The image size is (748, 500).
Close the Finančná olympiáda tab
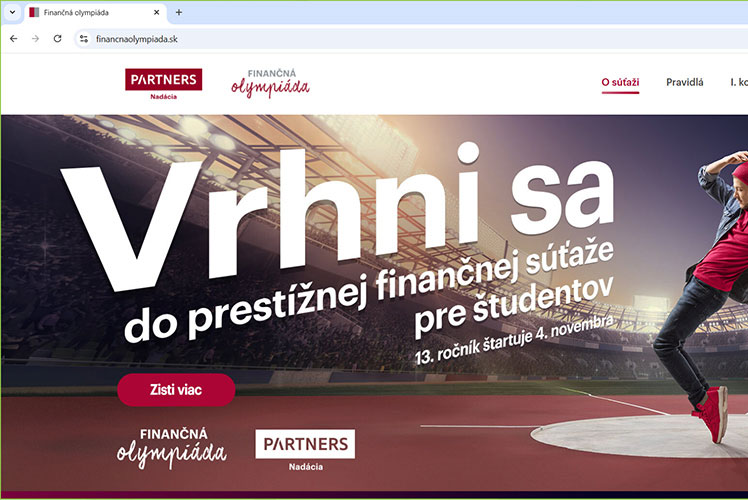pos(156,12)
